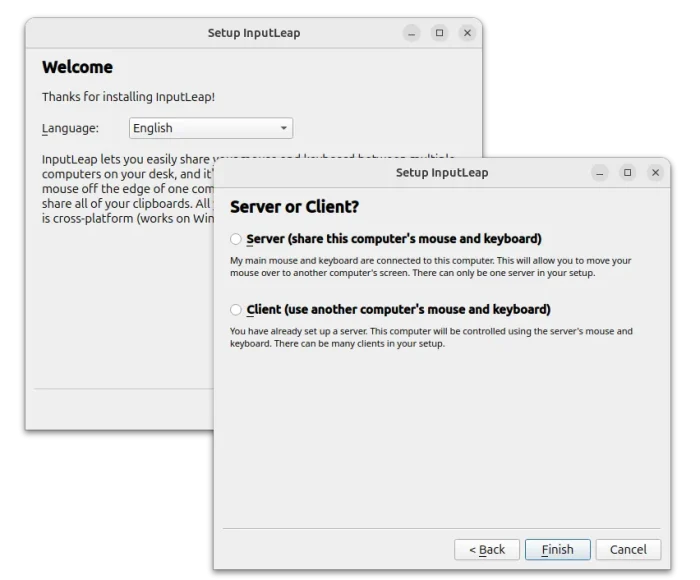The height and width of the screenshot is (580, 700).
Task: Click the front window's 'Setup InputLeap' title bar
Action: 442,173
